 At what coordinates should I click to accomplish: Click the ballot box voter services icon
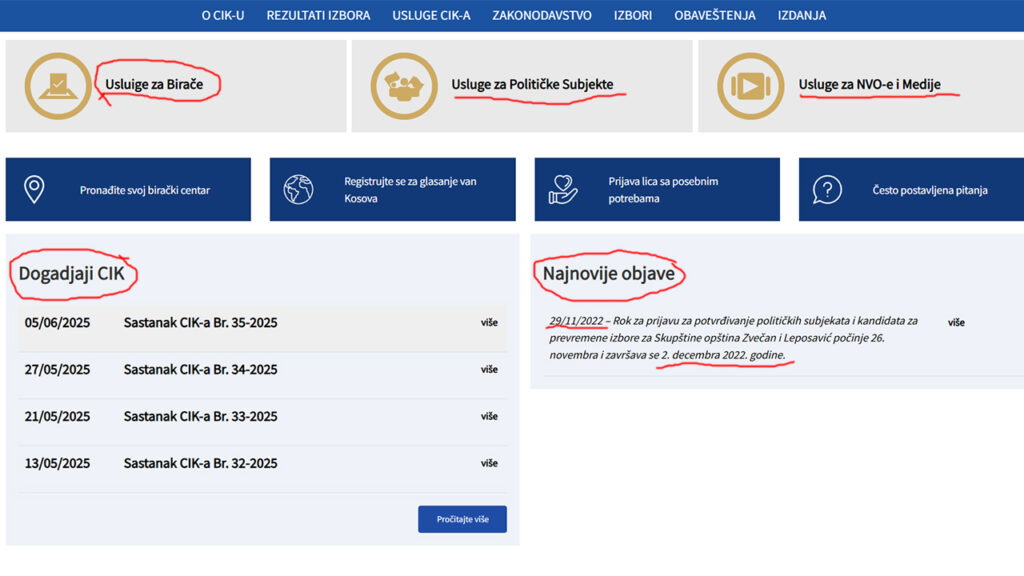(58, 86)
